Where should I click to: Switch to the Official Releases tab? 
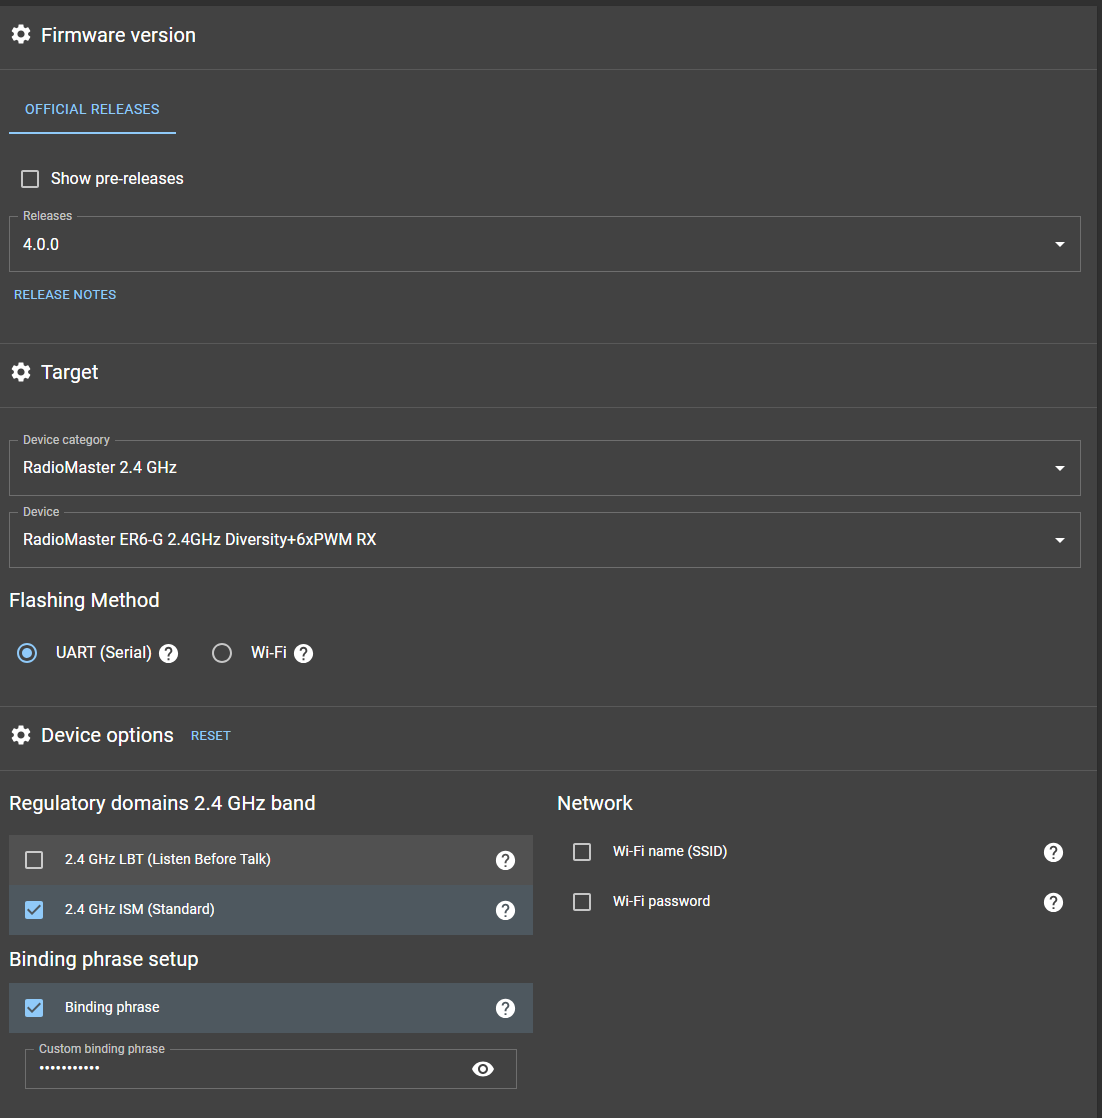pos(92,109)
